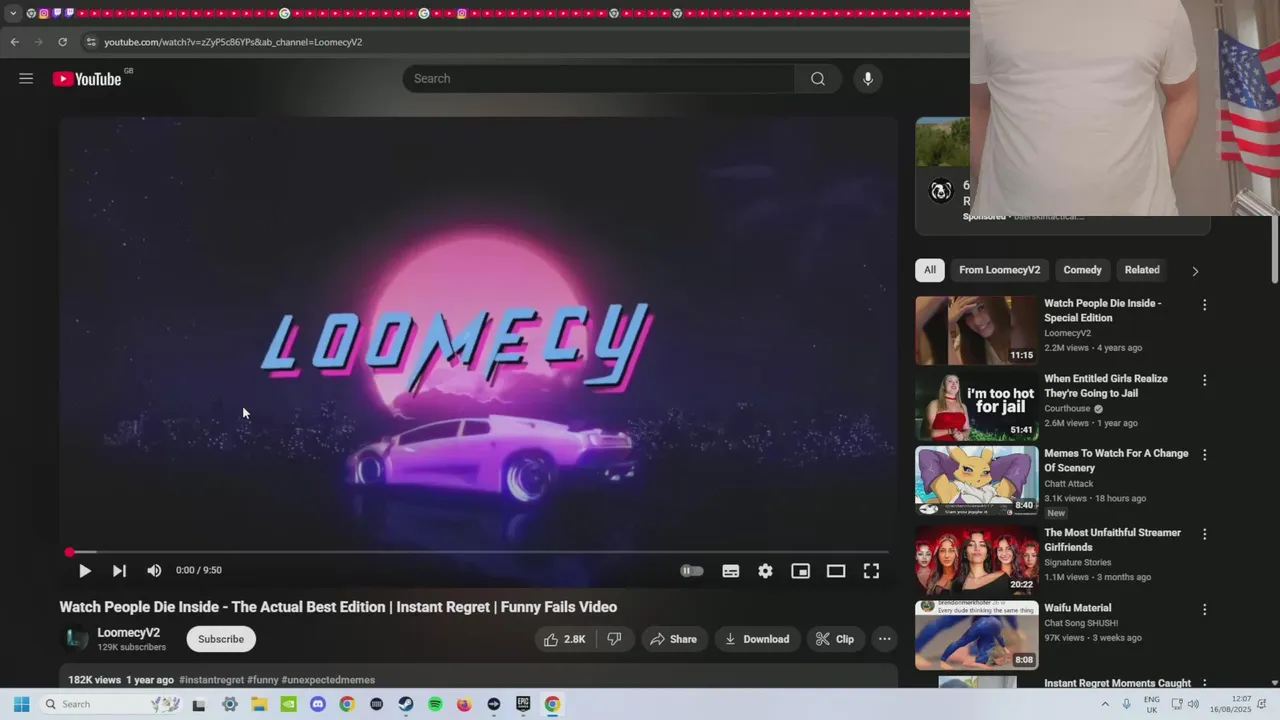This screenshot has width=1280, height=720.
Task: Seek using the video progress bar
Action: 478,552
